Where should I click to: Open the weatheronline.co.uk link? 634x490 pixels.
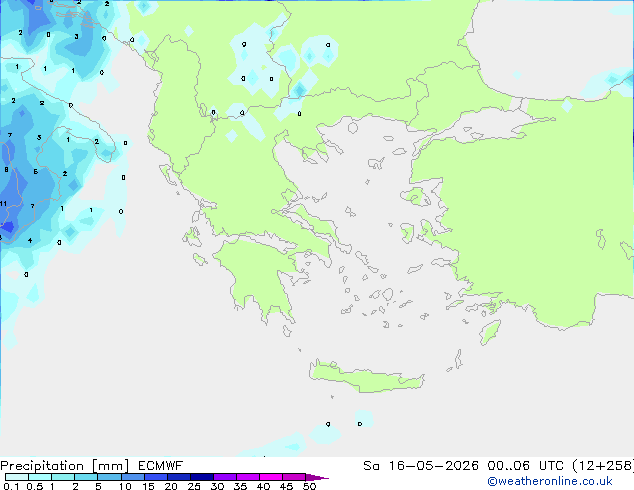[550, 481]
